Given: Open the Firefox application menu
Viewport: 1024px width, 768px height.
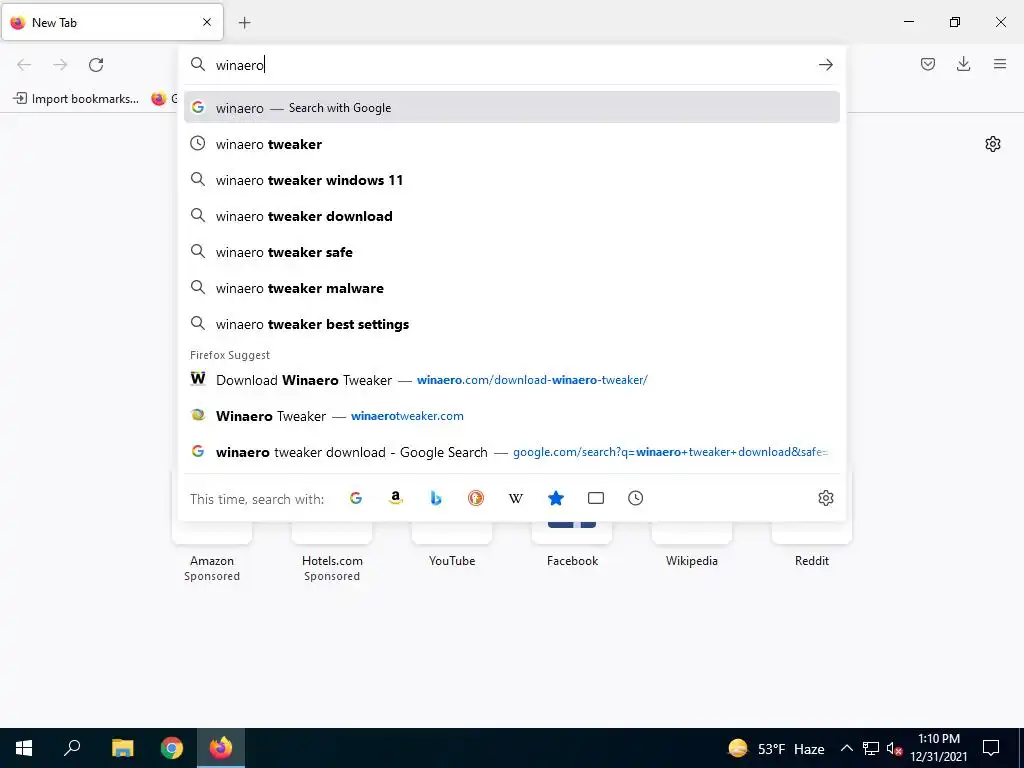Looking at the screenshot, I should coord(999,64).
